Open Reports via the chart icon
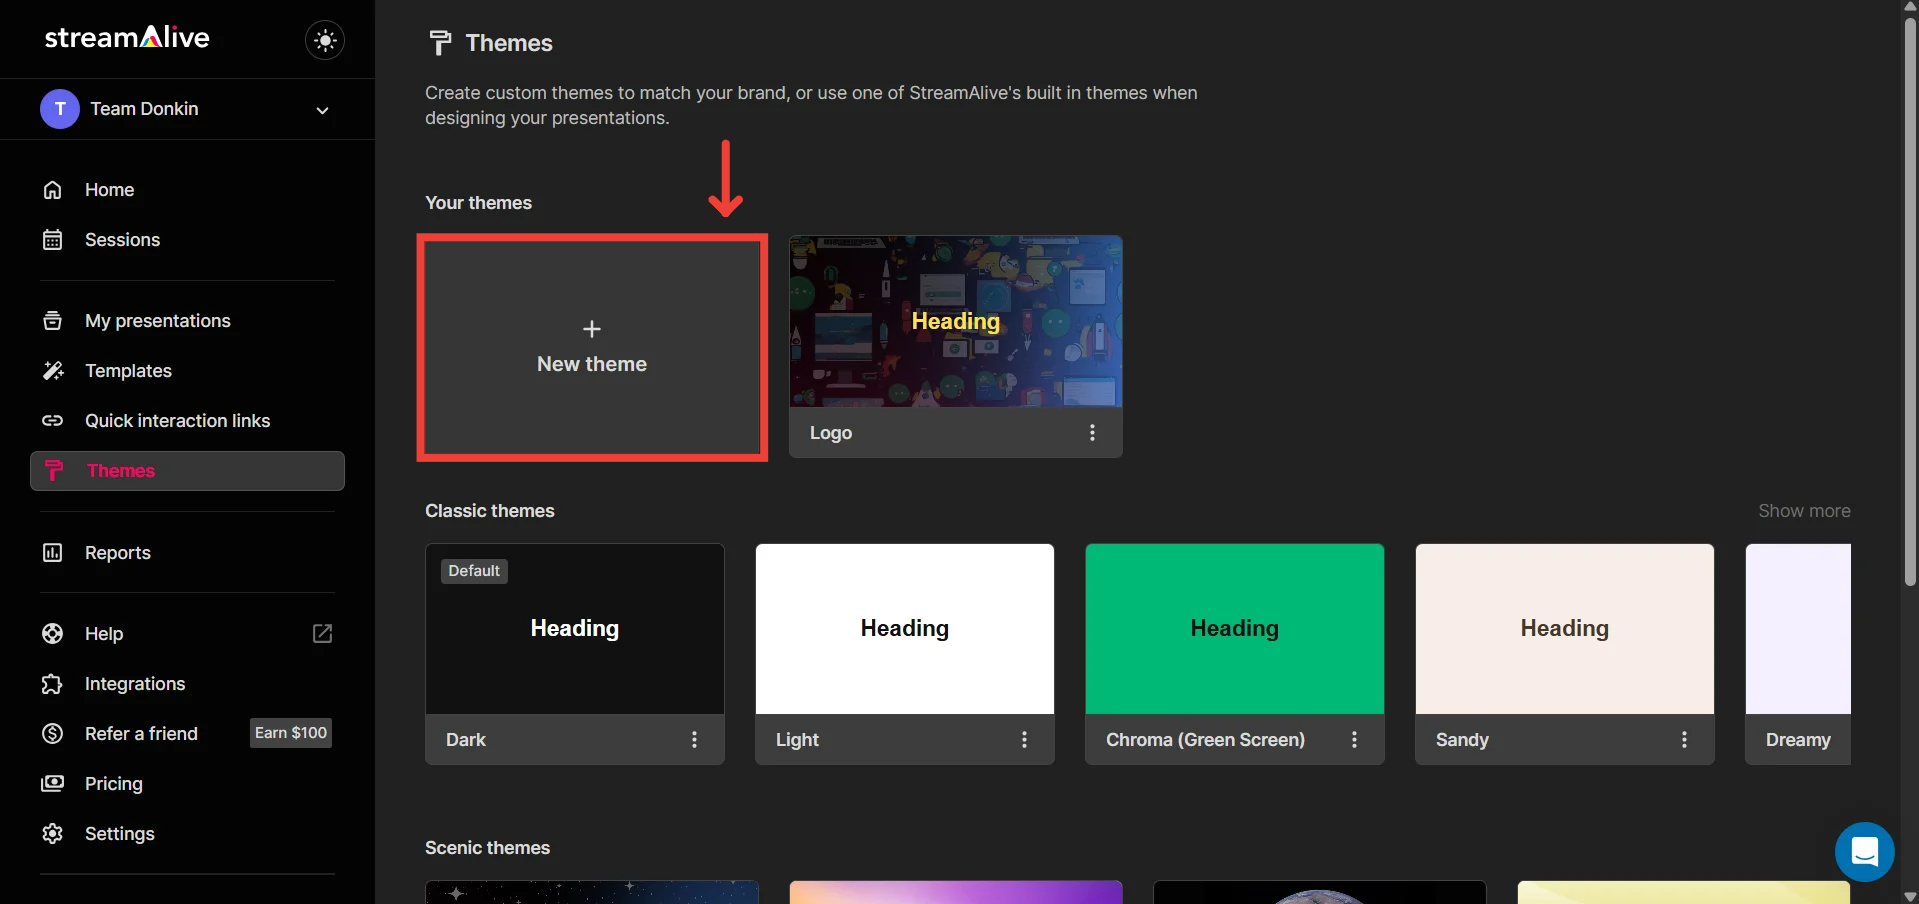 click(x=53, y=553)
